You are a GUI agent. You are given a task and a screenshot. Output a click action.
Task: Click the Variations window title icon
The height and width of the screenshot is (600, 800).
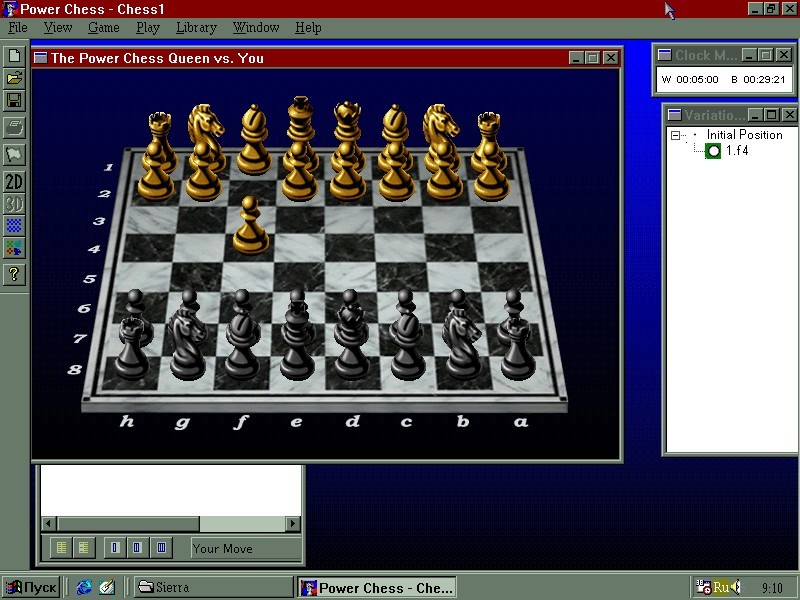point(675,115)
